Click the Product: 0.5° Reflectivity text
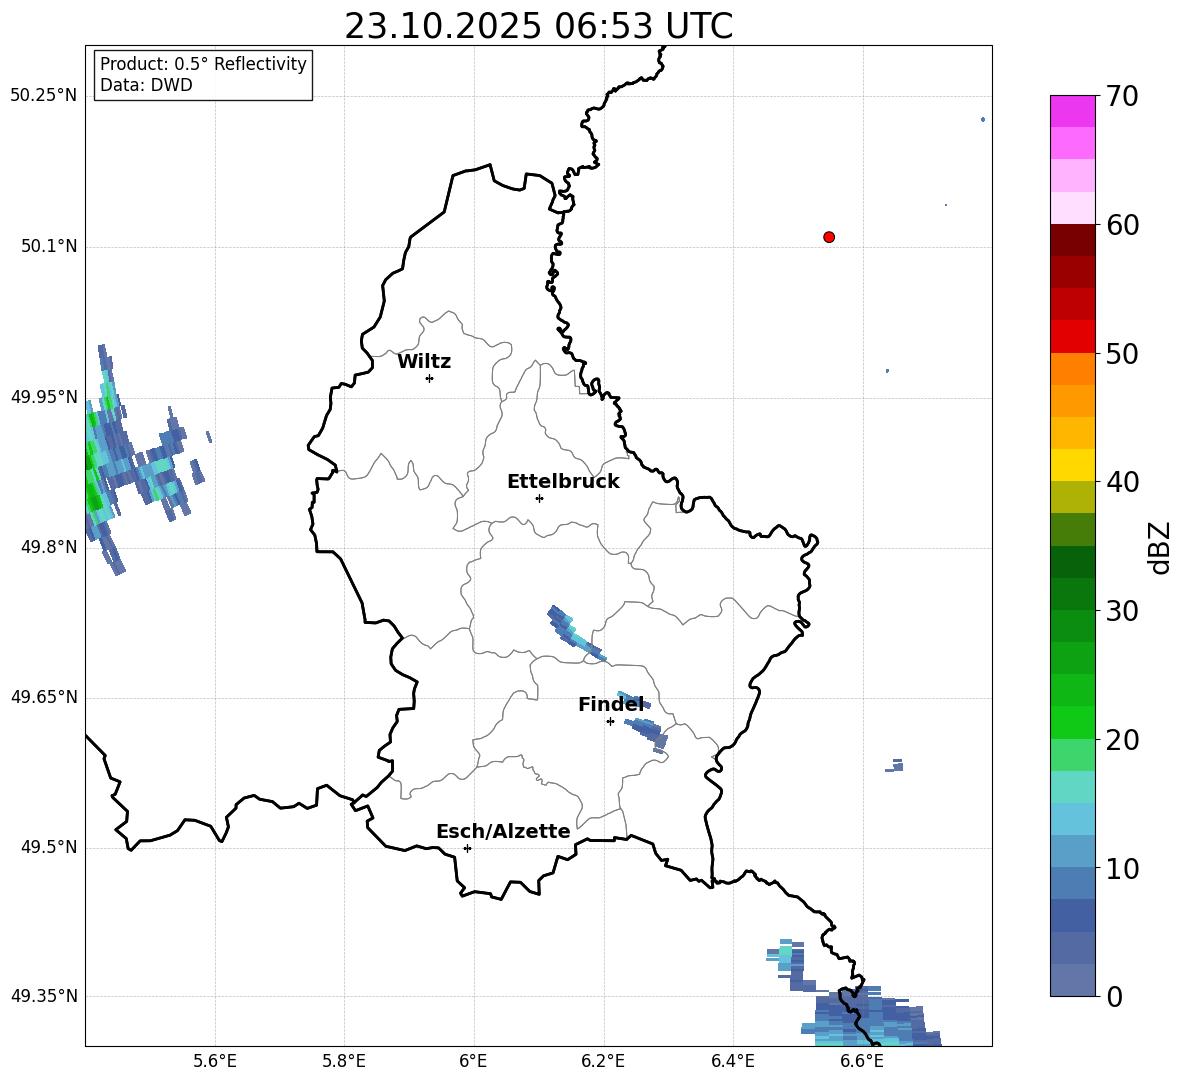 (203, 64)
